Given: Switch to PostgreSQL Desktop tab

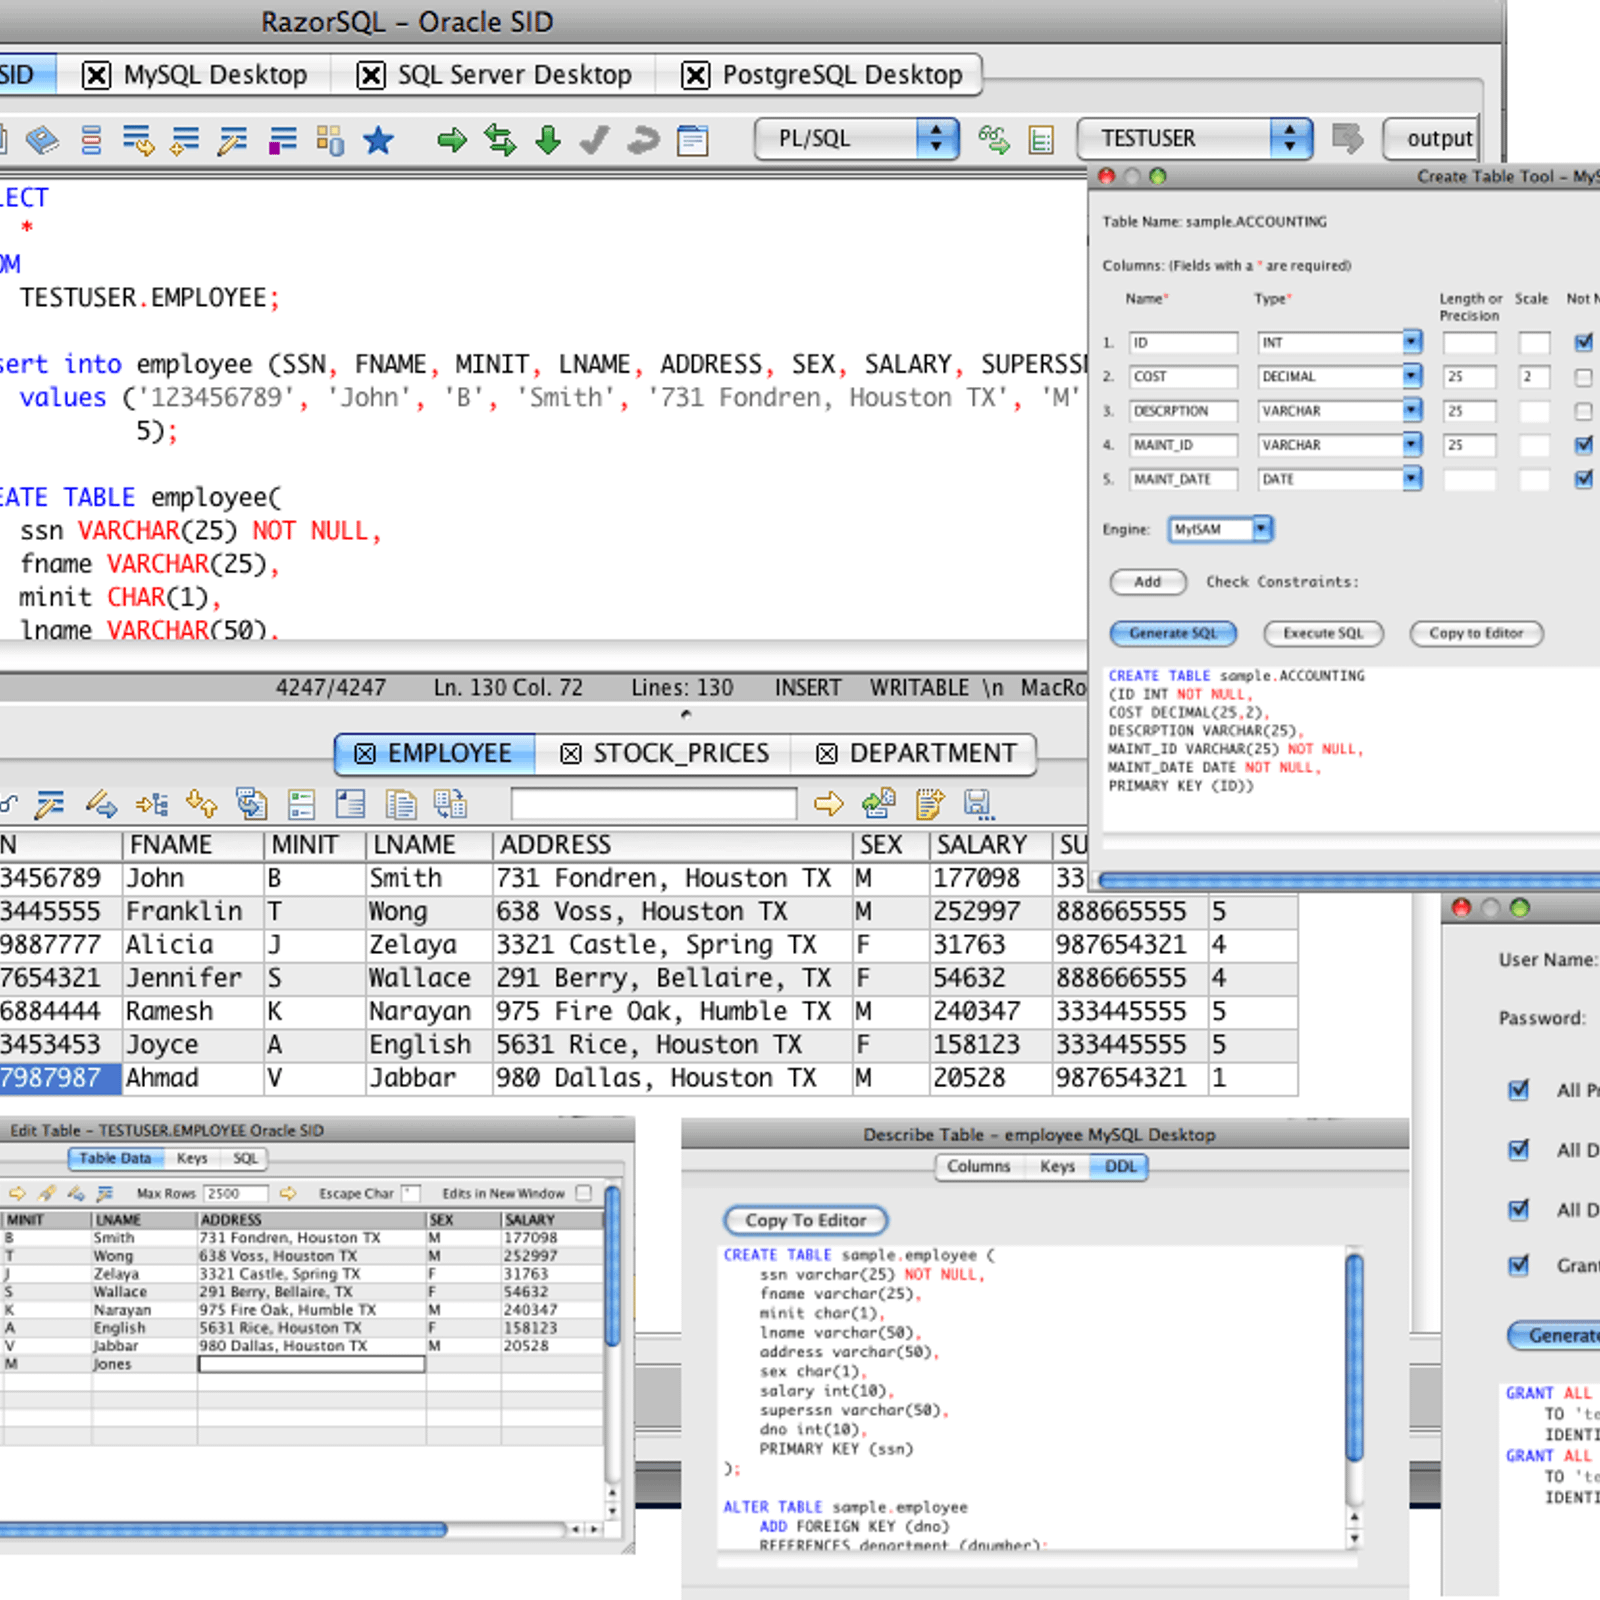Looking at the screenshot, I should pos(820,75).
